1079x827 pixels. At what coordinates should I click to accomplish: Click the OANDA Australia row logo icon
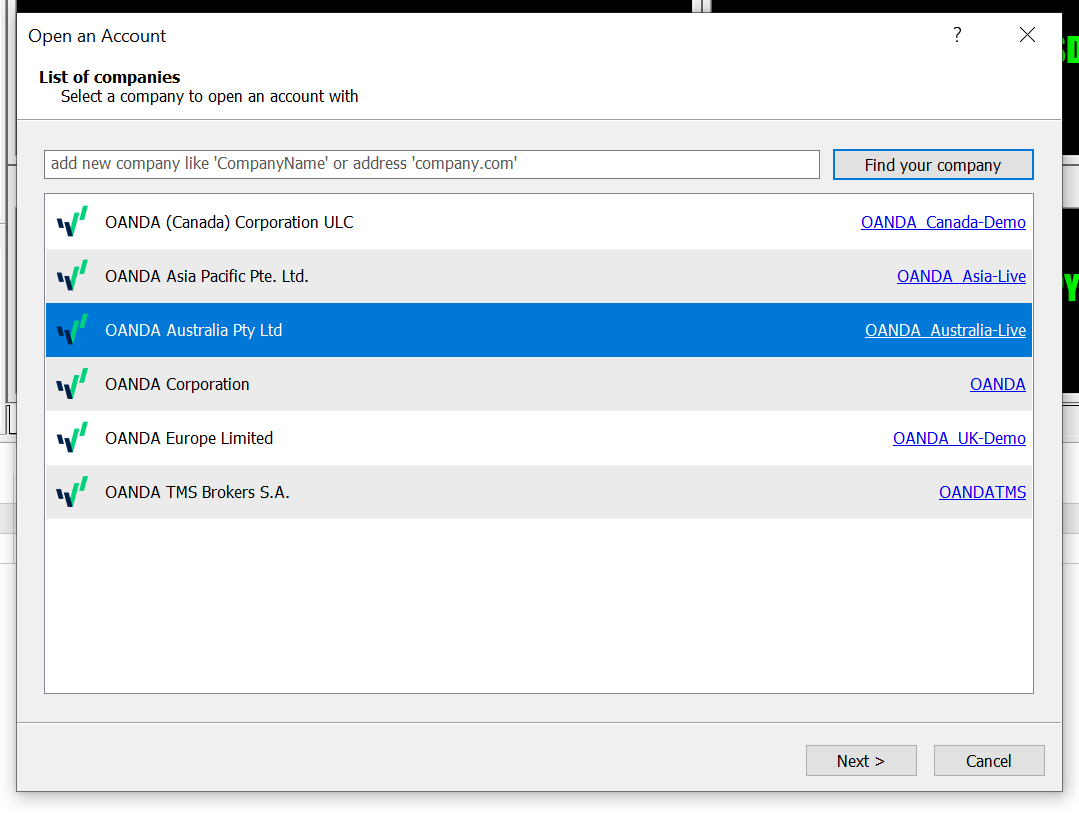pos(72,330)
